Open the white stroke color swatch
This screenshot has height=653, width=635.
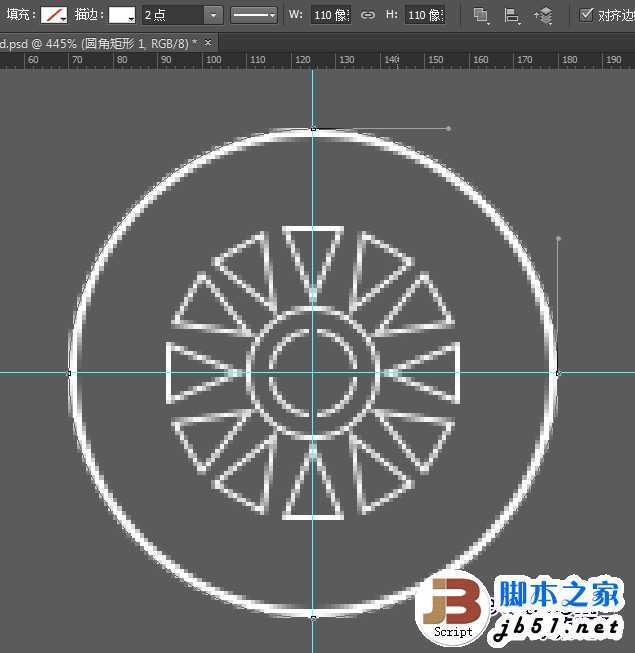122,15
